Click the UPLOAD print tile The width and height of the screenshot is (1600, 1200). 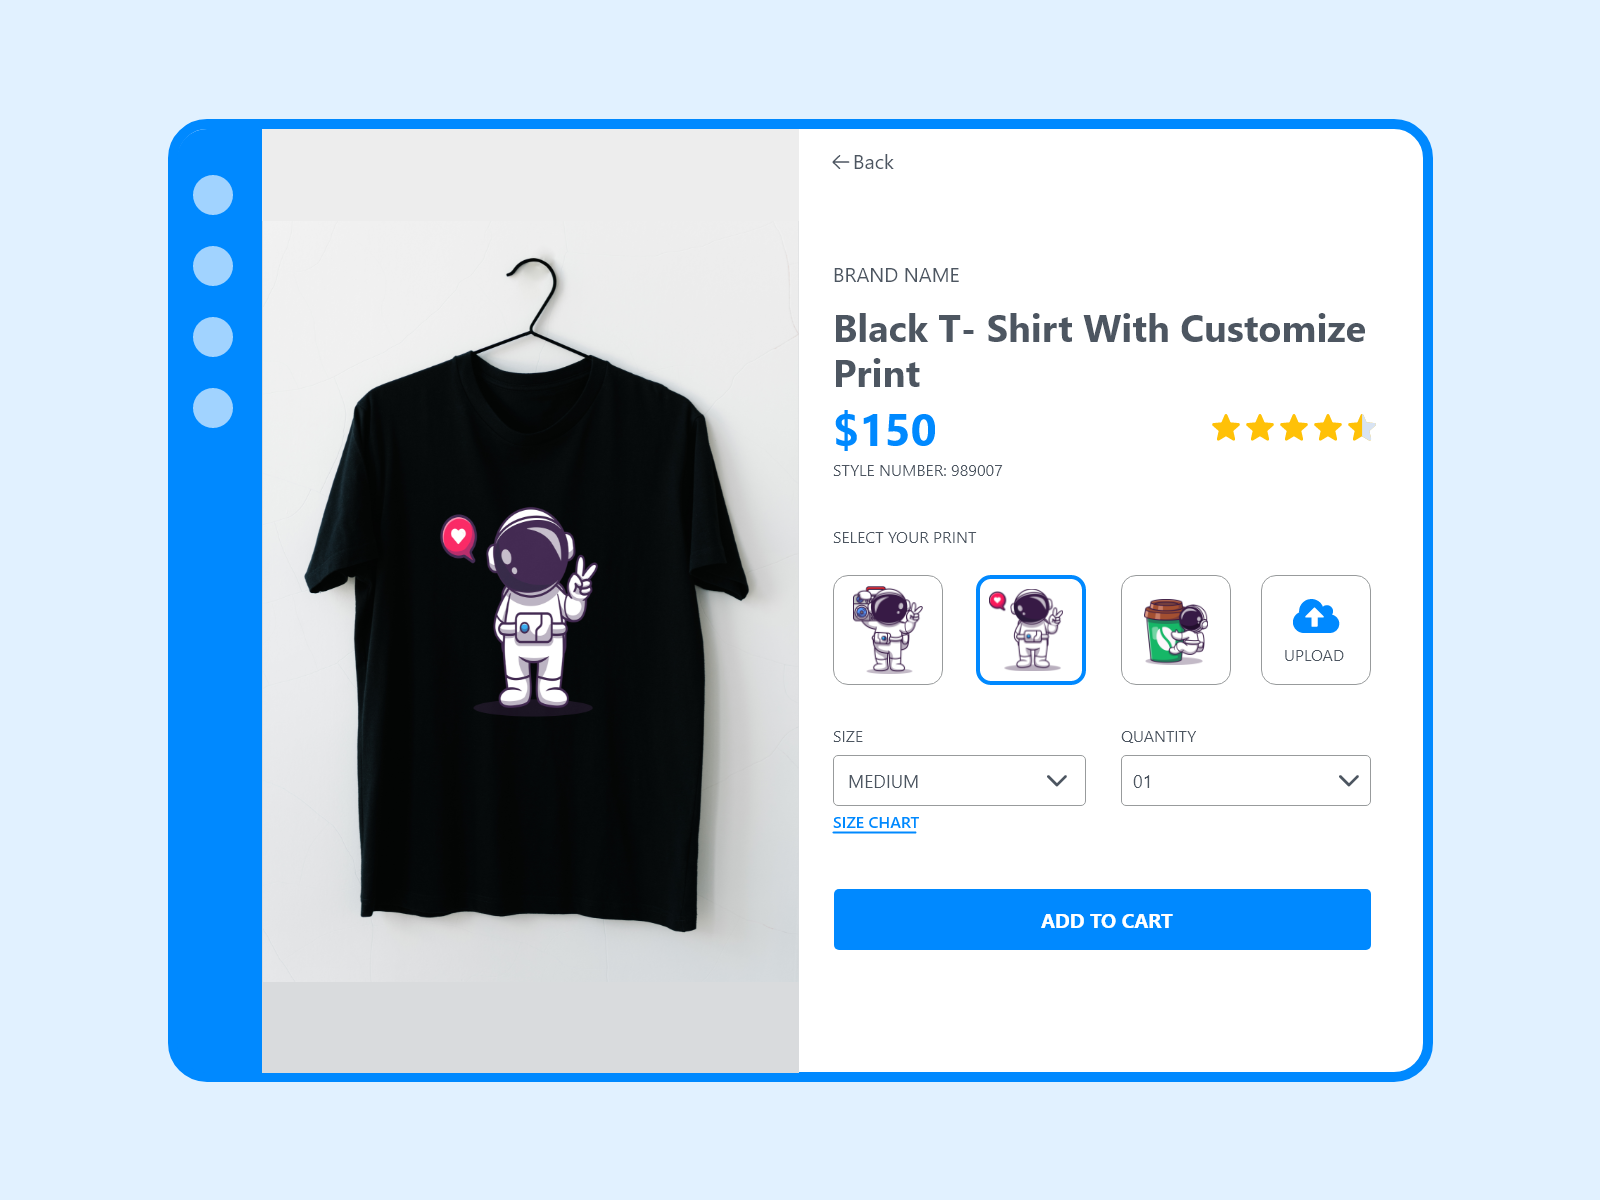1316,630
